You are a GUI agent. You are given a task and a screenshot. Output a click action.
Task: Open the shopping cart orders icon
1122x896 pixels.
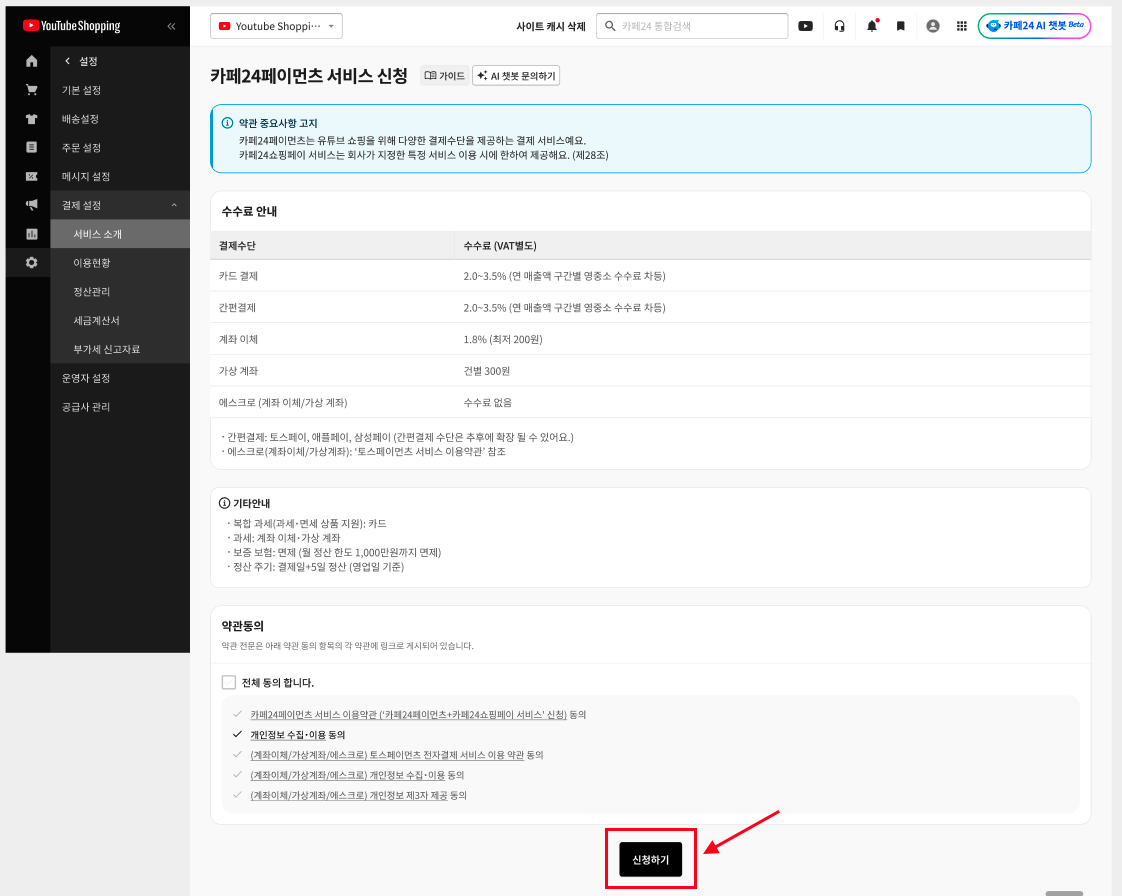click(x=31, y=90)
